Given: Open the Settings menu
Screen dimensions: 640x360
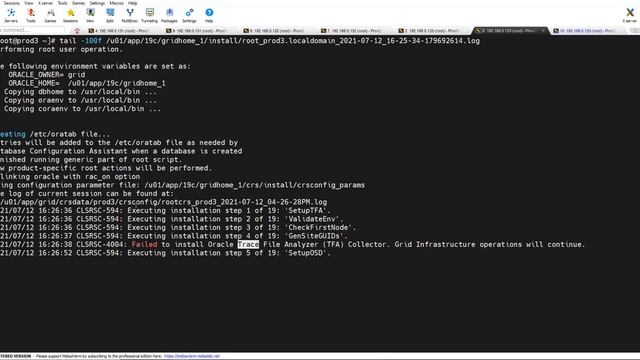Looking at the screenshot, I should [97, 3].
